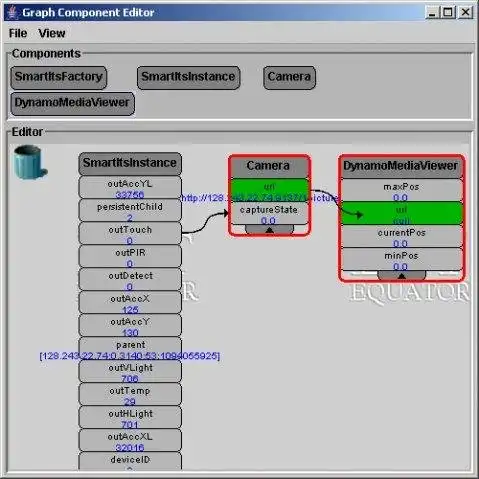The width and height of the screenshot is (479, 479).
Task: Click the outAccX property
Action: click(x=130, y=303)
